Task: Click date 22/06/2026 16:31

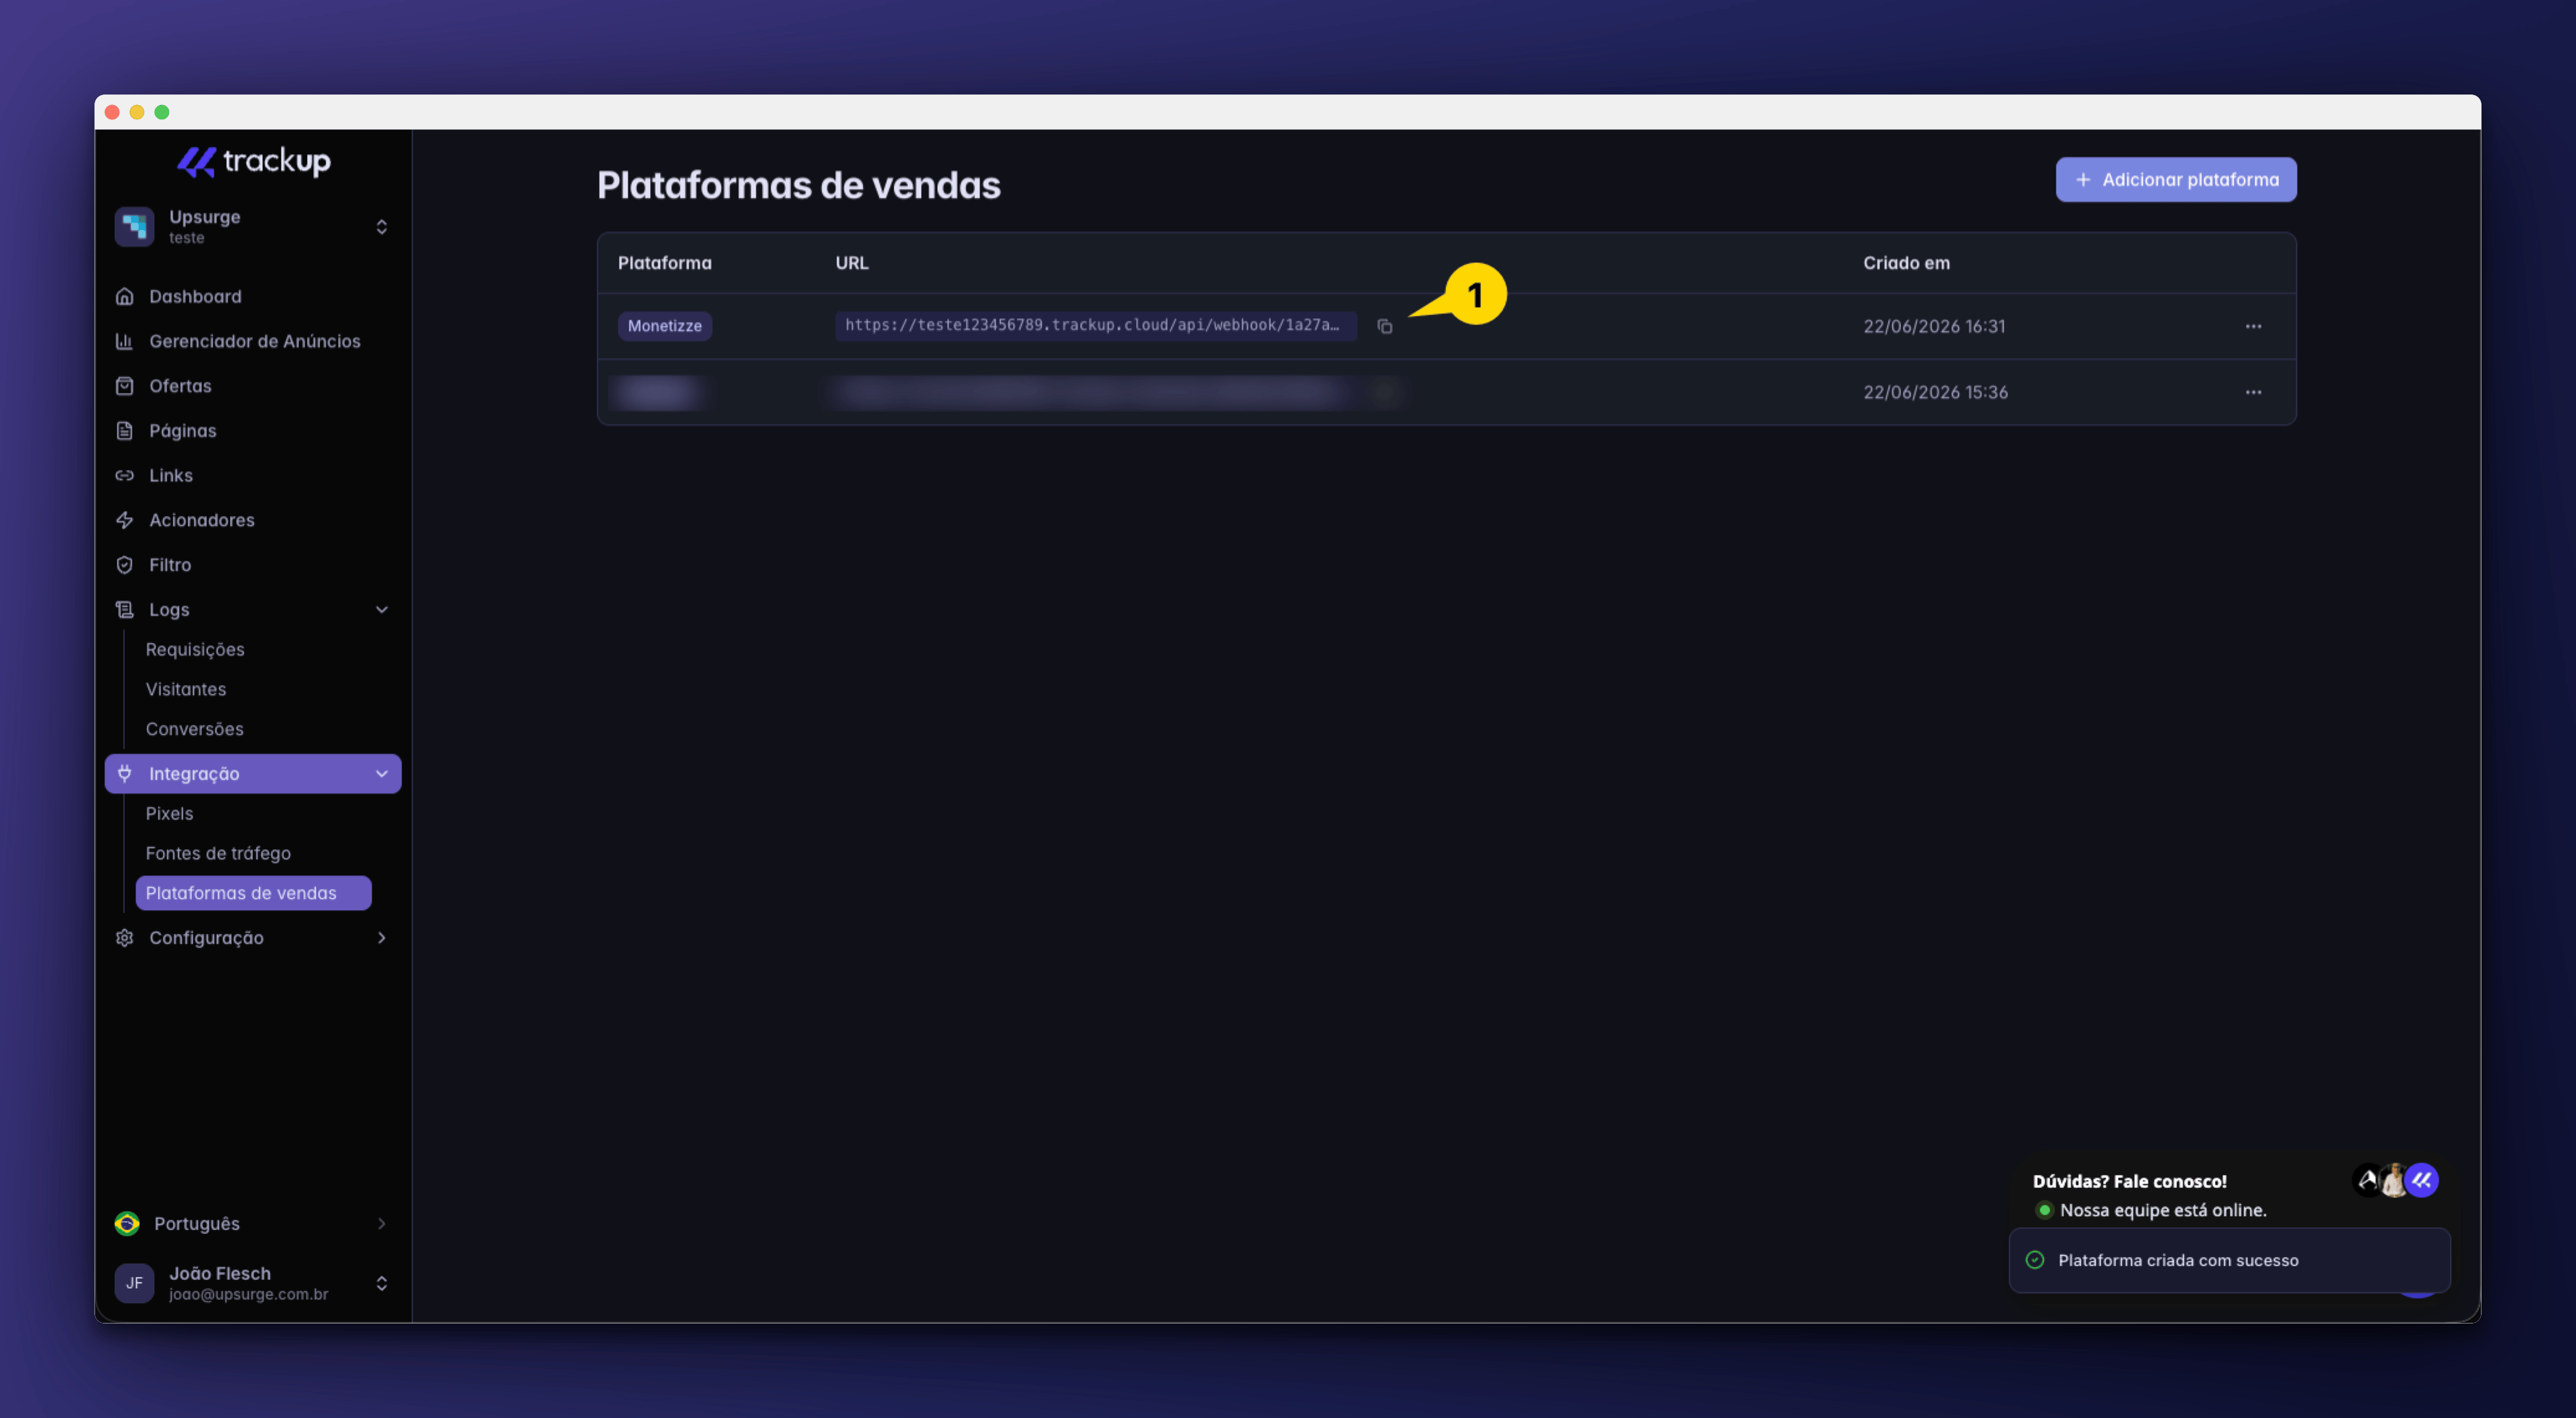Action: 1934,326
